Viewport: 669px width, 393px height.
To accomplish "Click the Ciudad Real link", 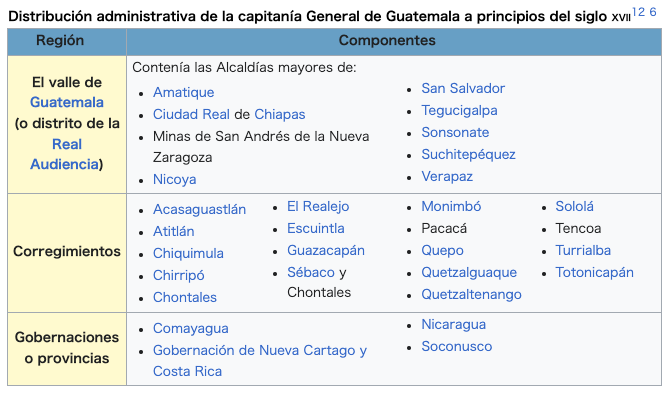I will [191, 114].
